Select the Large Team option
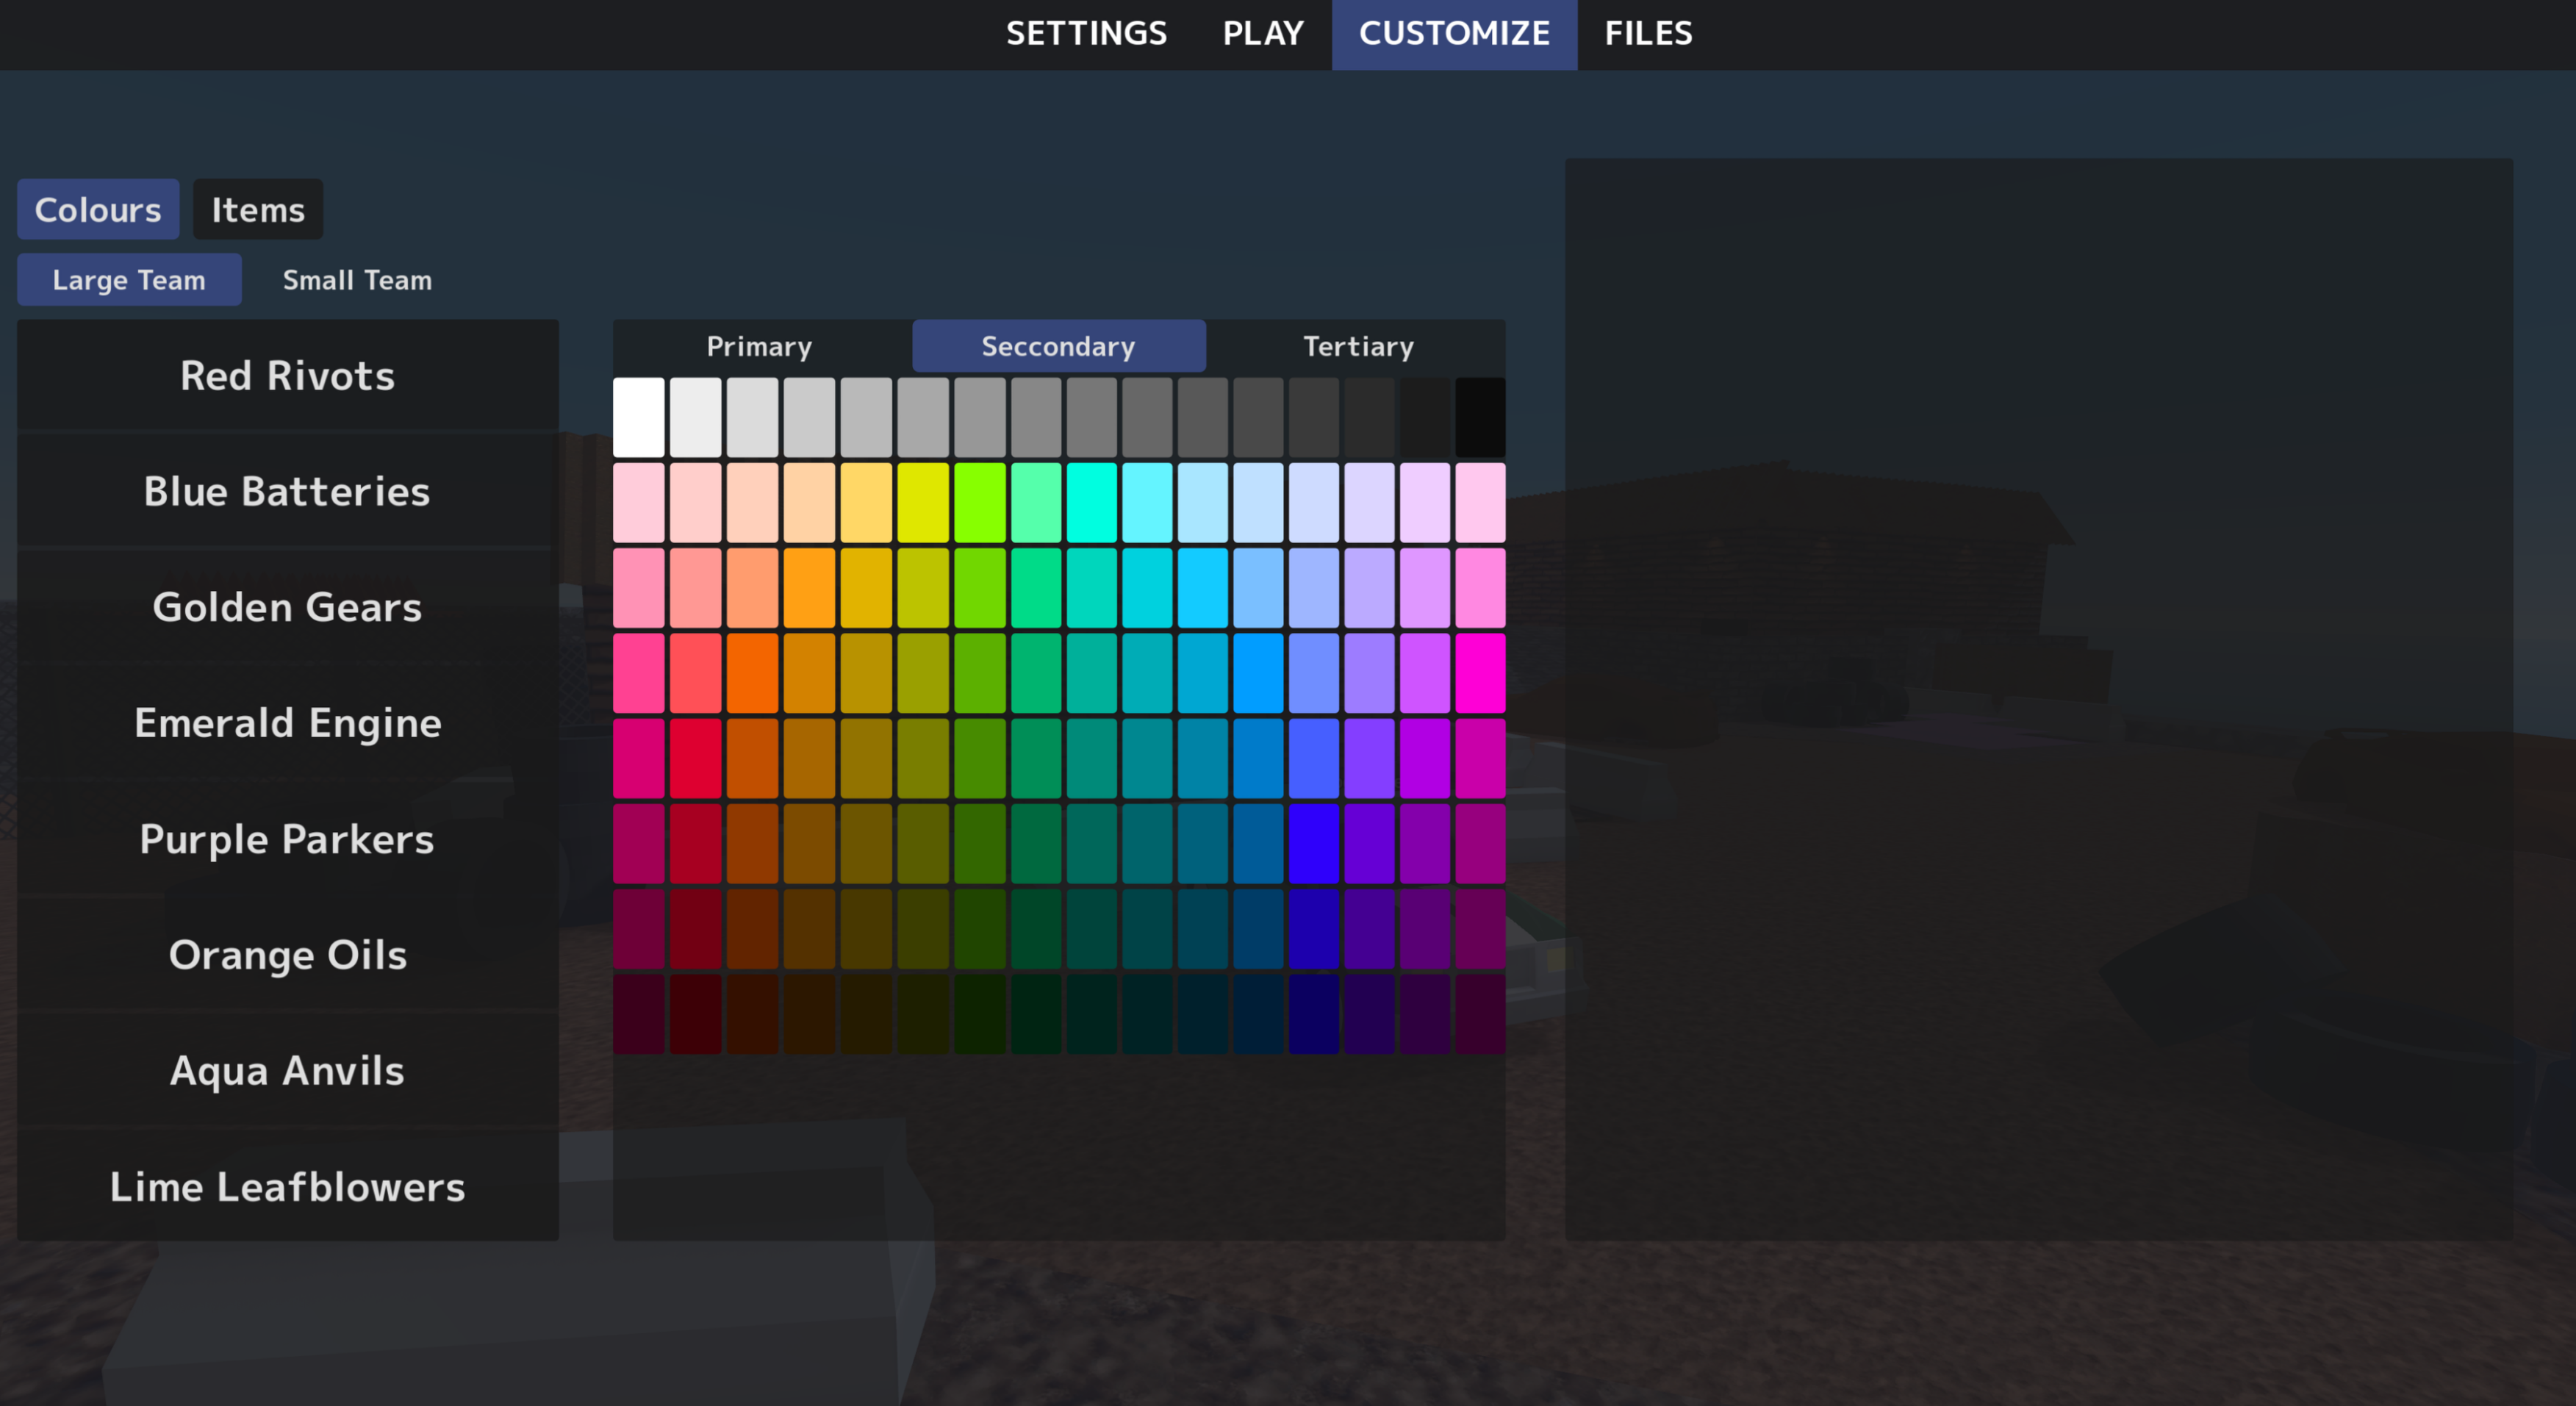Screen dimensions: 2576x1406 (x=129, y=280)
